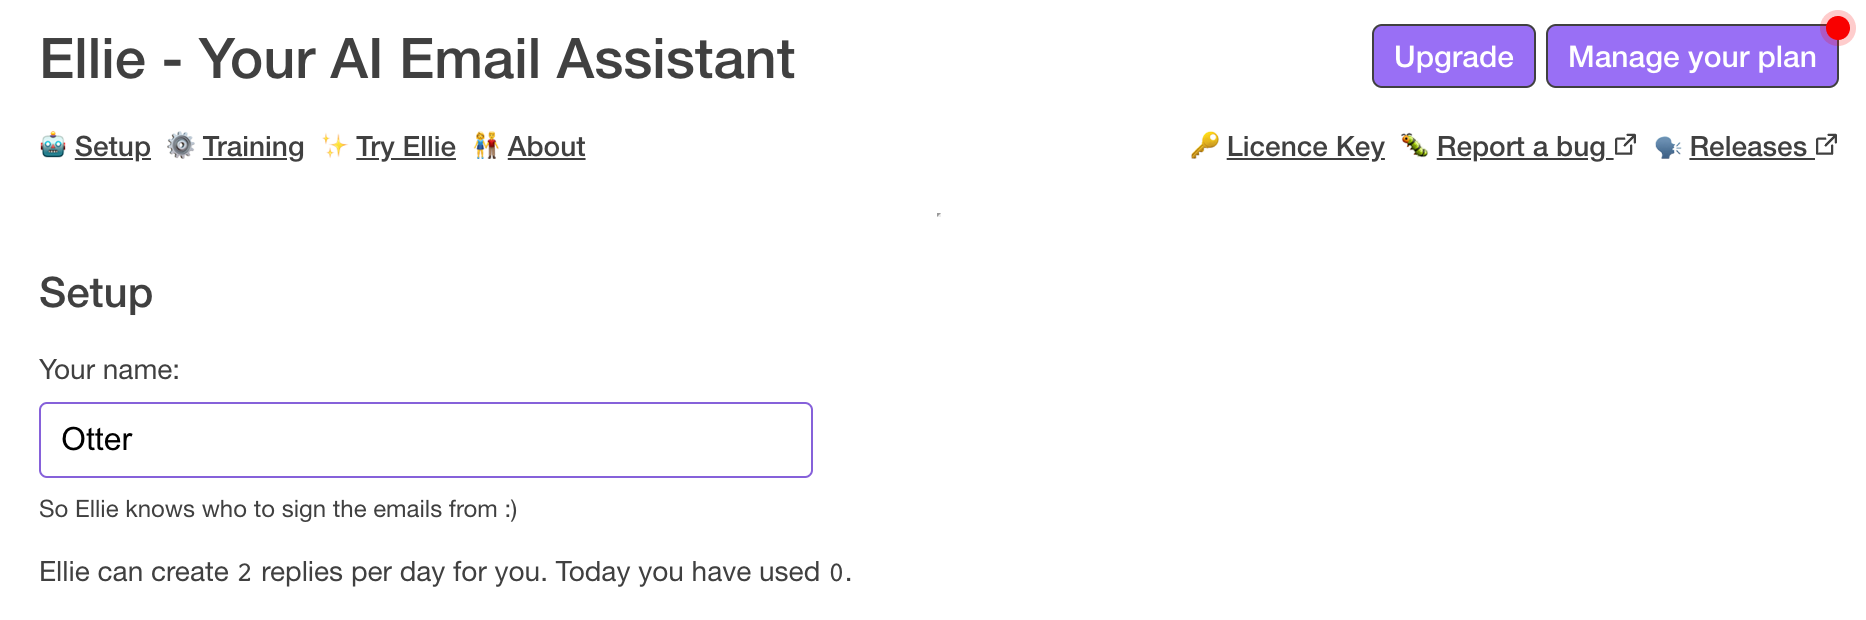View the Releases link
1866x620 pixels.
pos(1748,147)
